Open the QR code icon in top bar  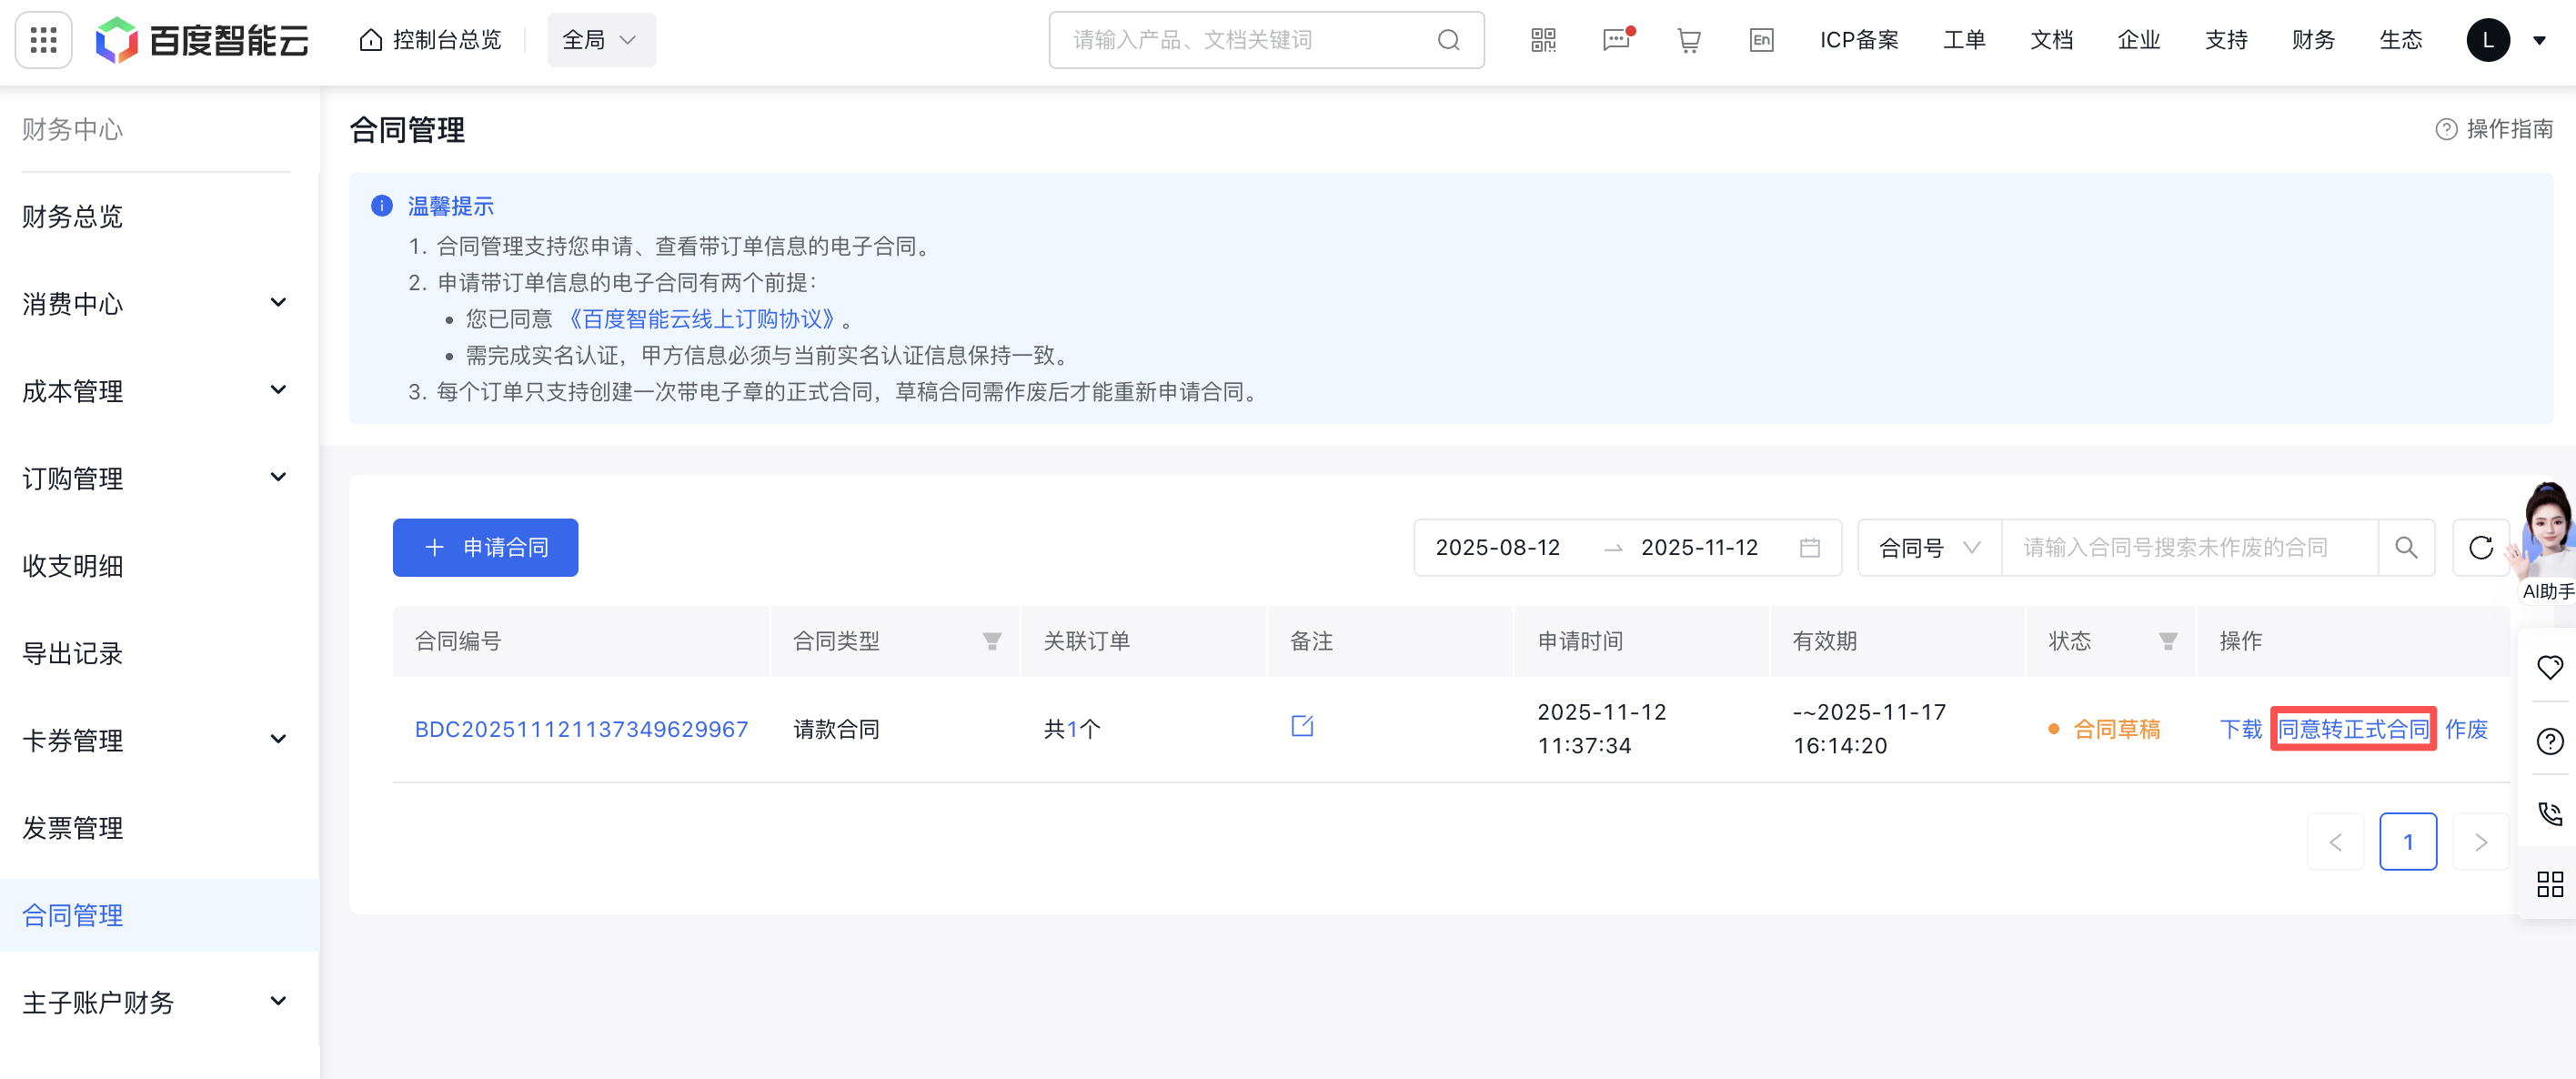(1542, 39)
